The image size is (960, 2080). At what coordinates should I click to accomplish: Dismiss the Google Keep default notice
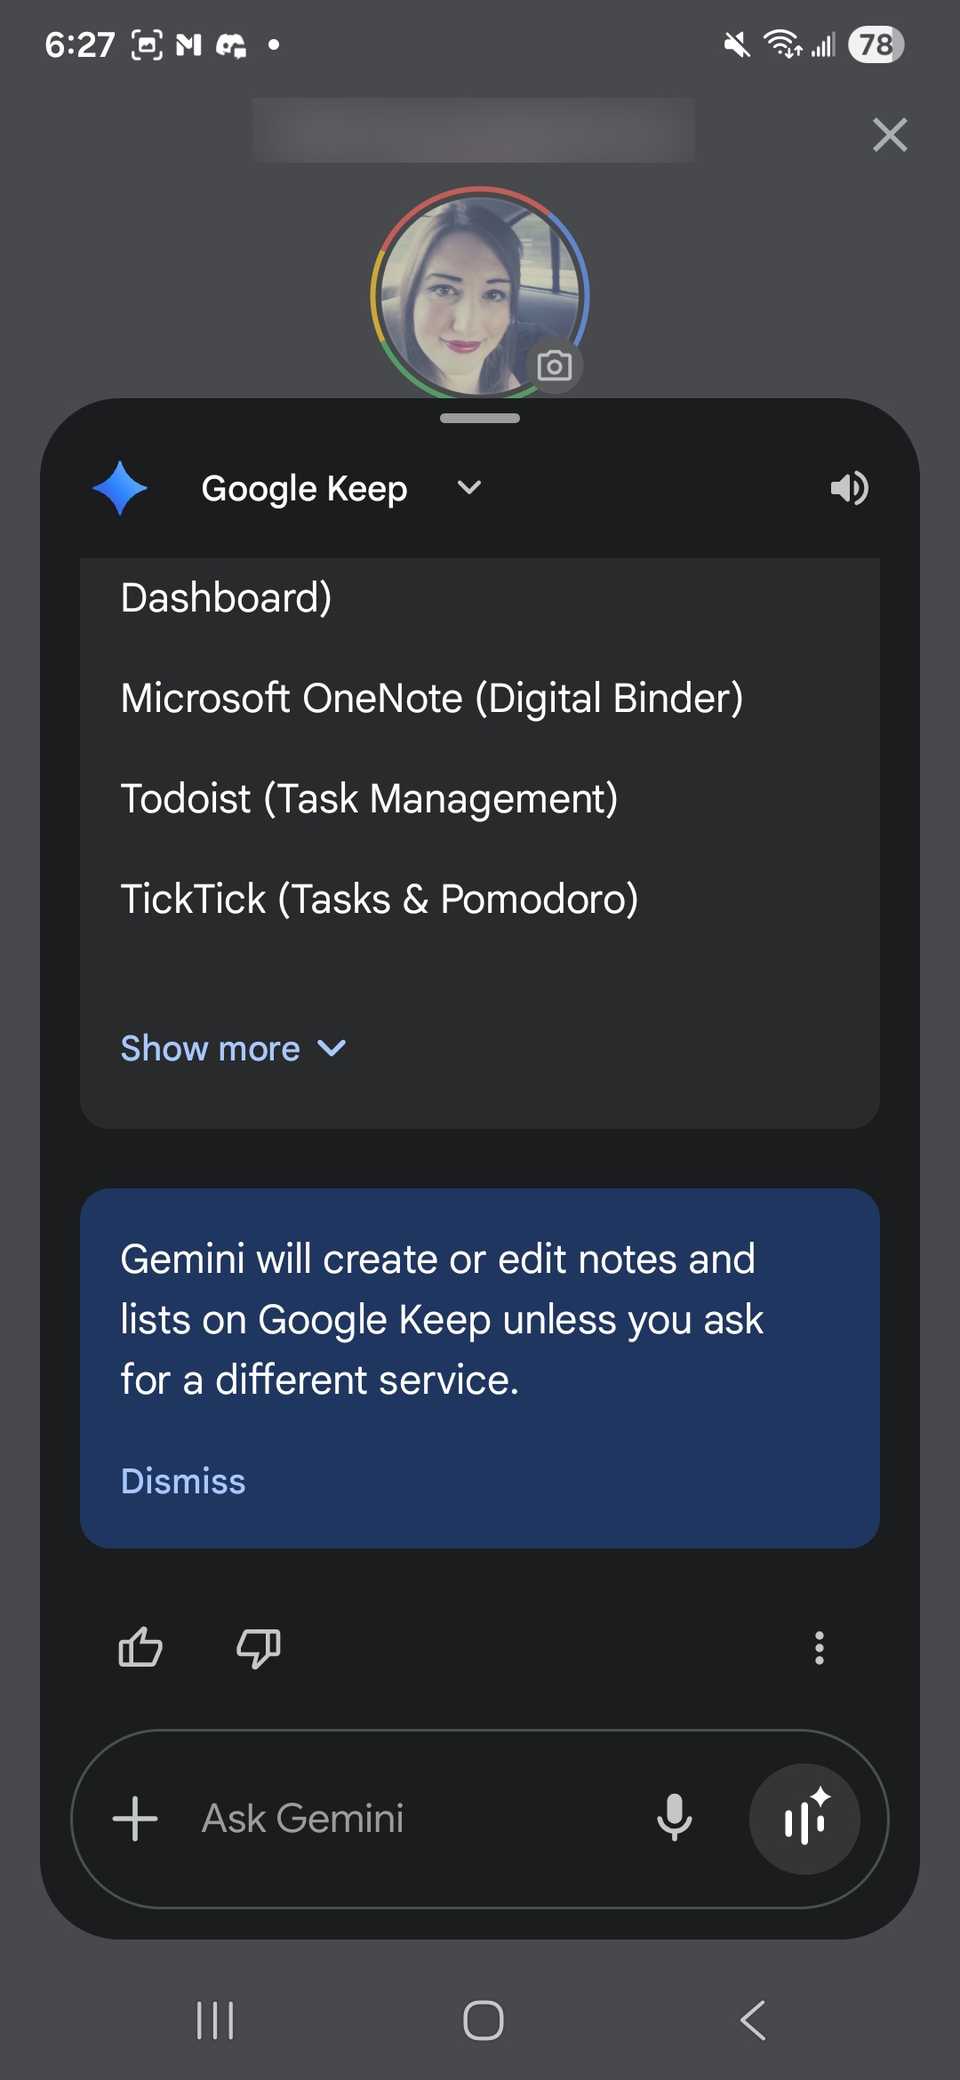coord(183,1481)
